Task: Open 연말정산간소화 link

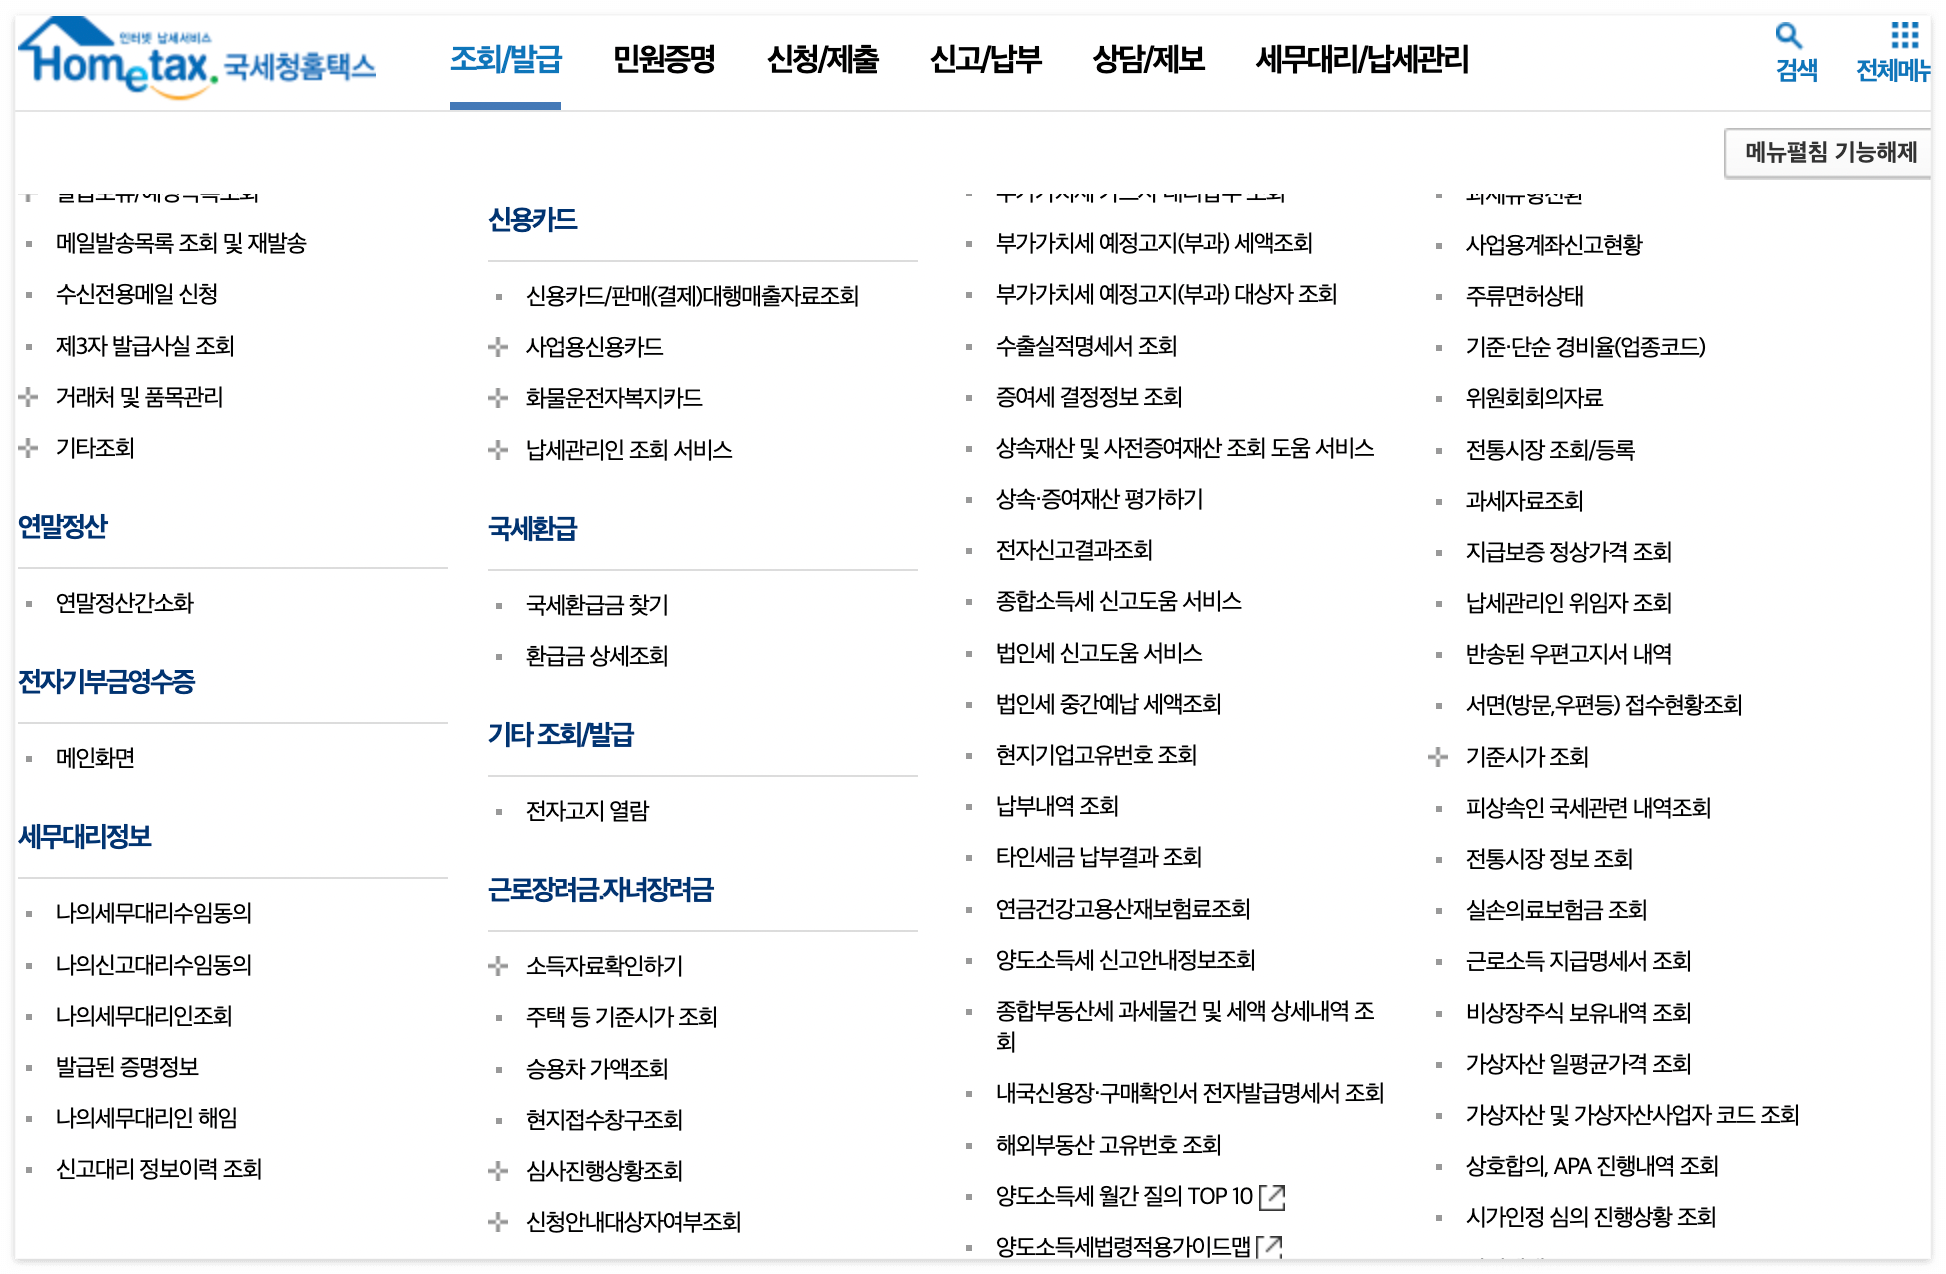Action: point(124,603)
